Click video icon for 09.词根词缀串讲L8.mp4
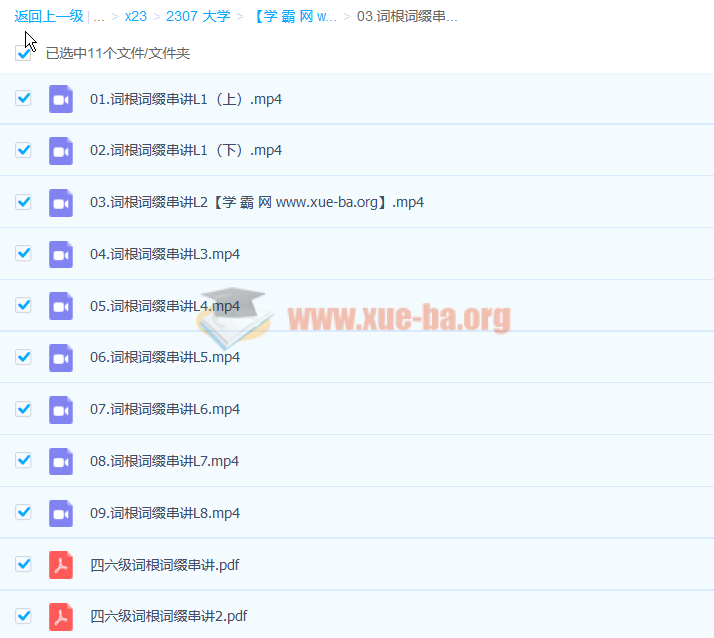The height and width of the screenshot is (638, 714). 61,513
